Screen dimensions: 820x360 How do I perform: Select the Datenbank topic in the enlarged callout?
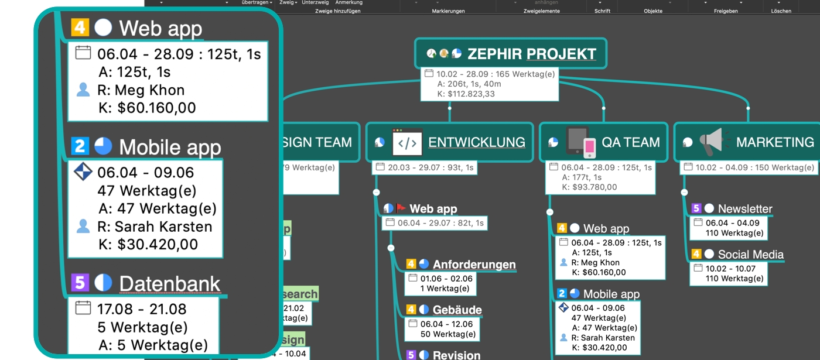tap(169, 284)
